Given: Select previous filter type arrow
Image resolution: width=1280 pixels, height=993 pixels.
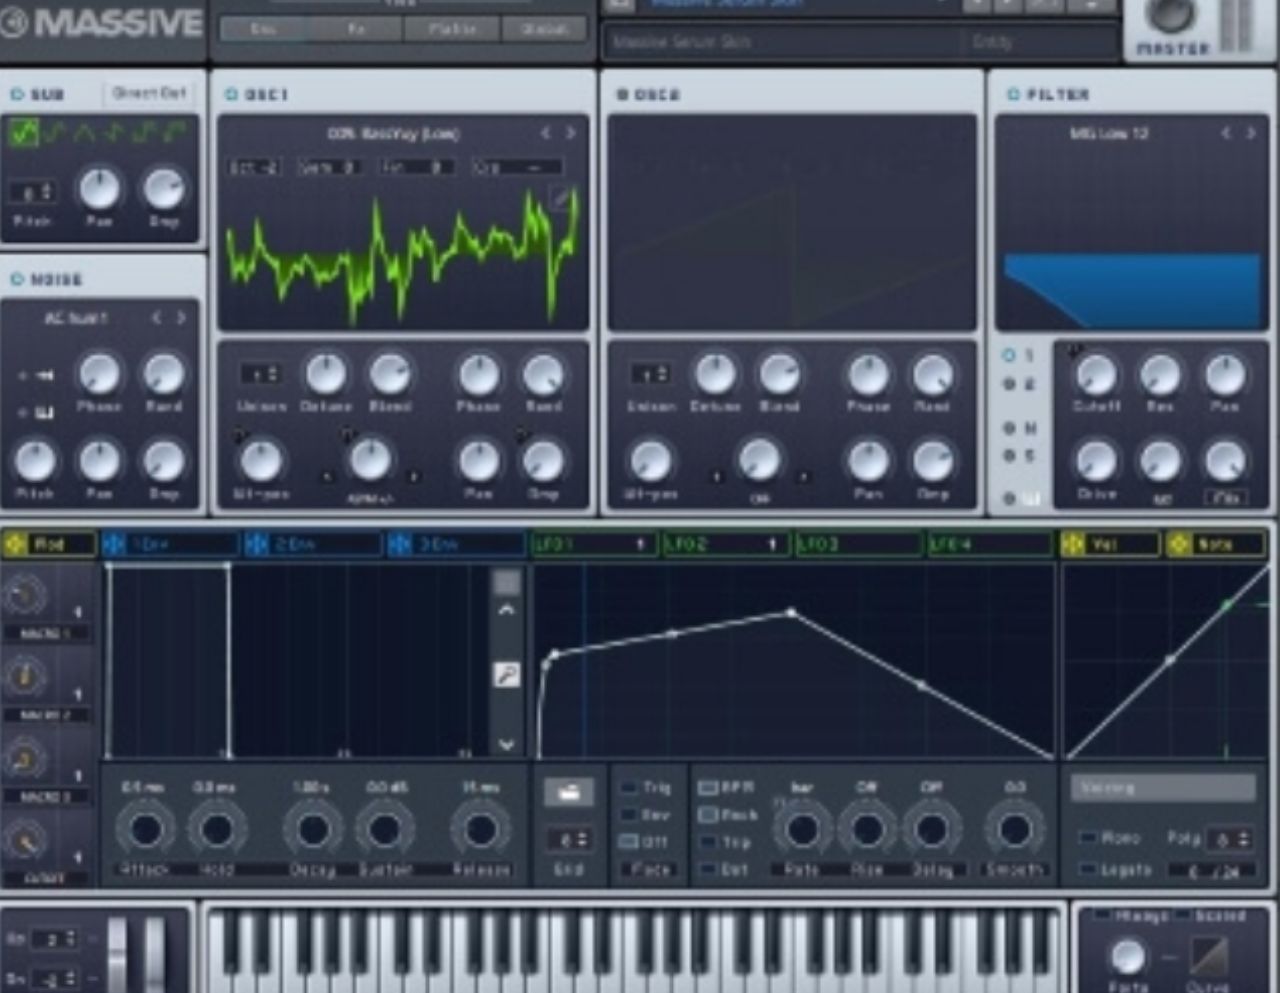Looking at the screenshot, I should (1226, 133).
